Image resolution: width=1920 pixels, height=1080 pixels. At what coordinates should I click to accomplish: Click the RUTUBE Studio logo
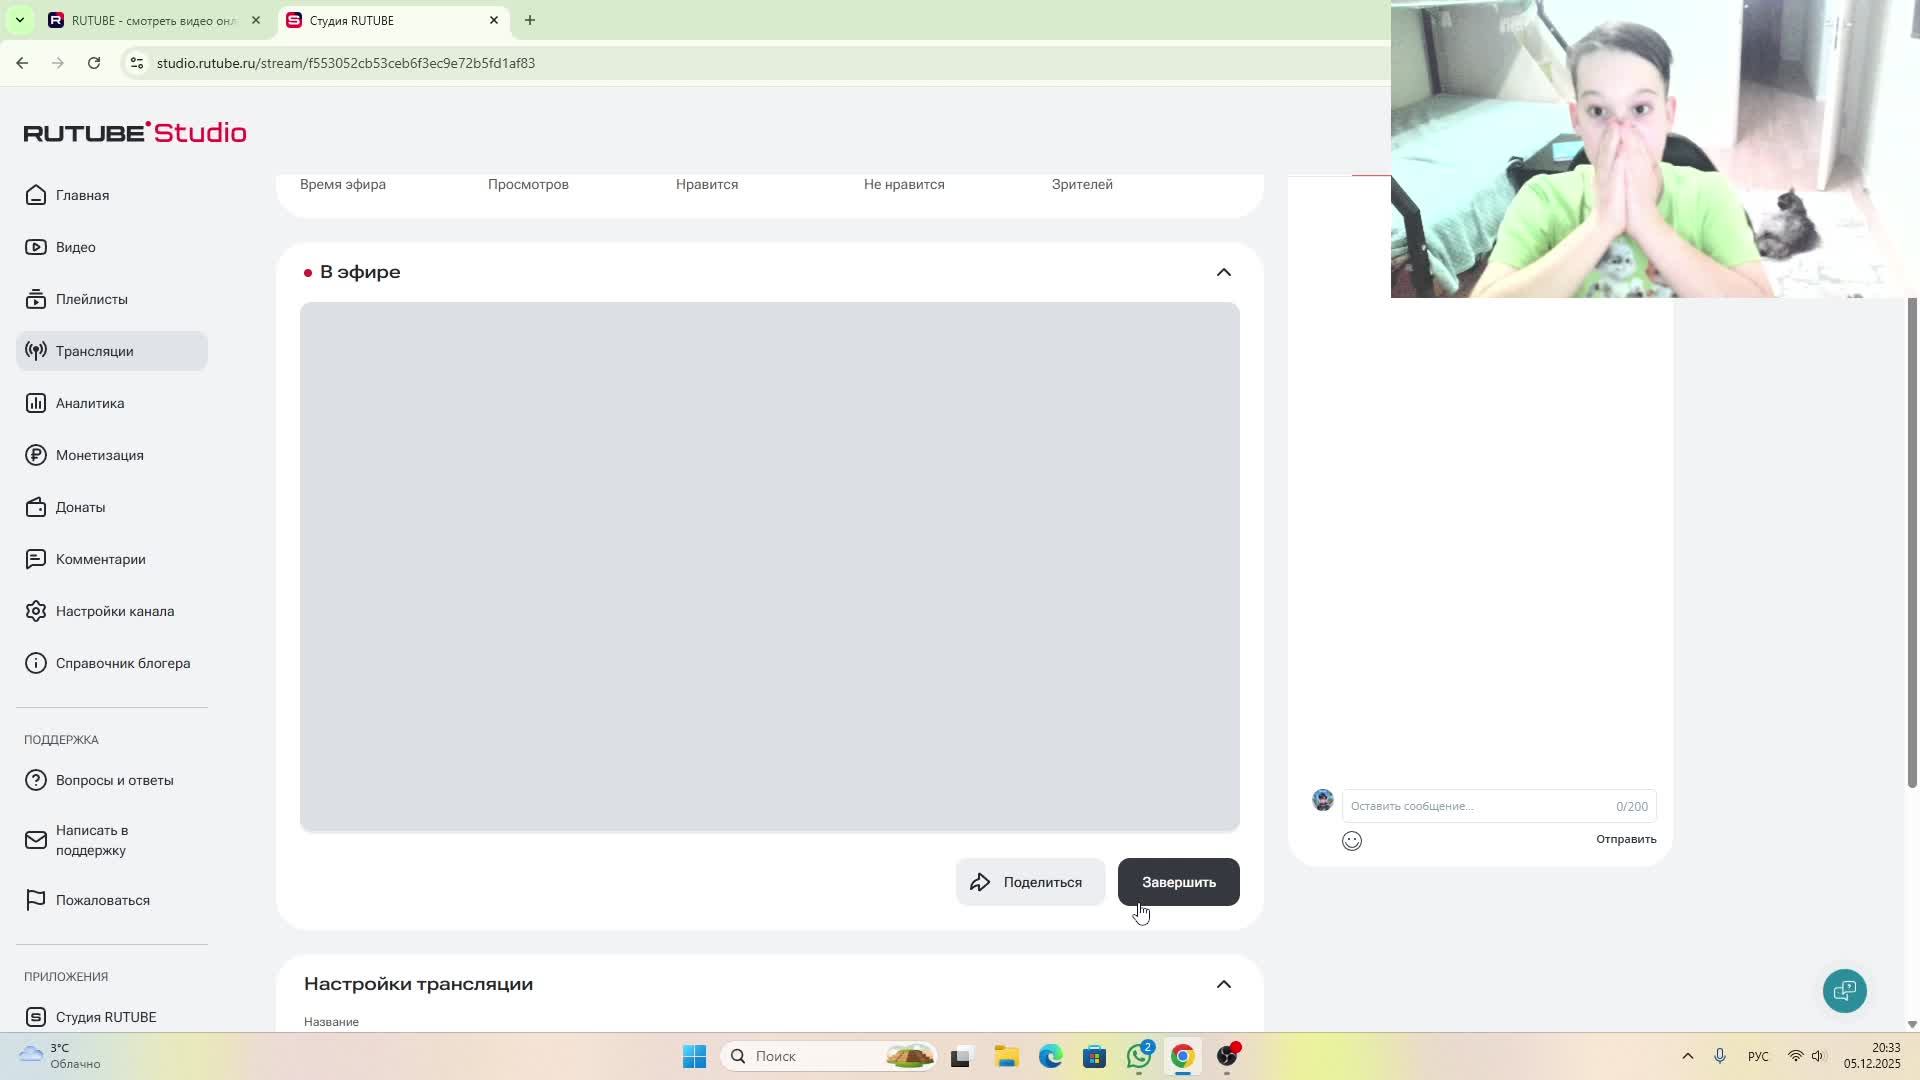(135, 132)
